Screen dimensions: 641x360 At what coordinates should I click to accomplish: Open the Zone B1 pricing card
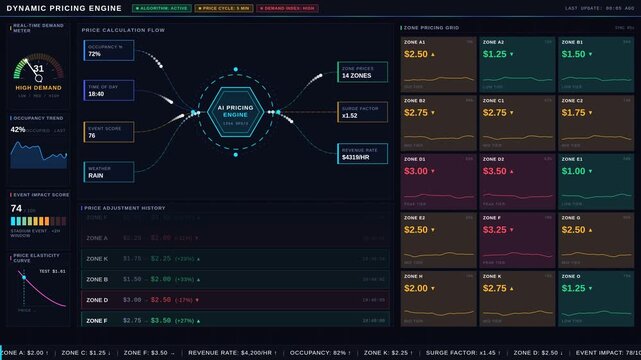[x=596, y=65]
